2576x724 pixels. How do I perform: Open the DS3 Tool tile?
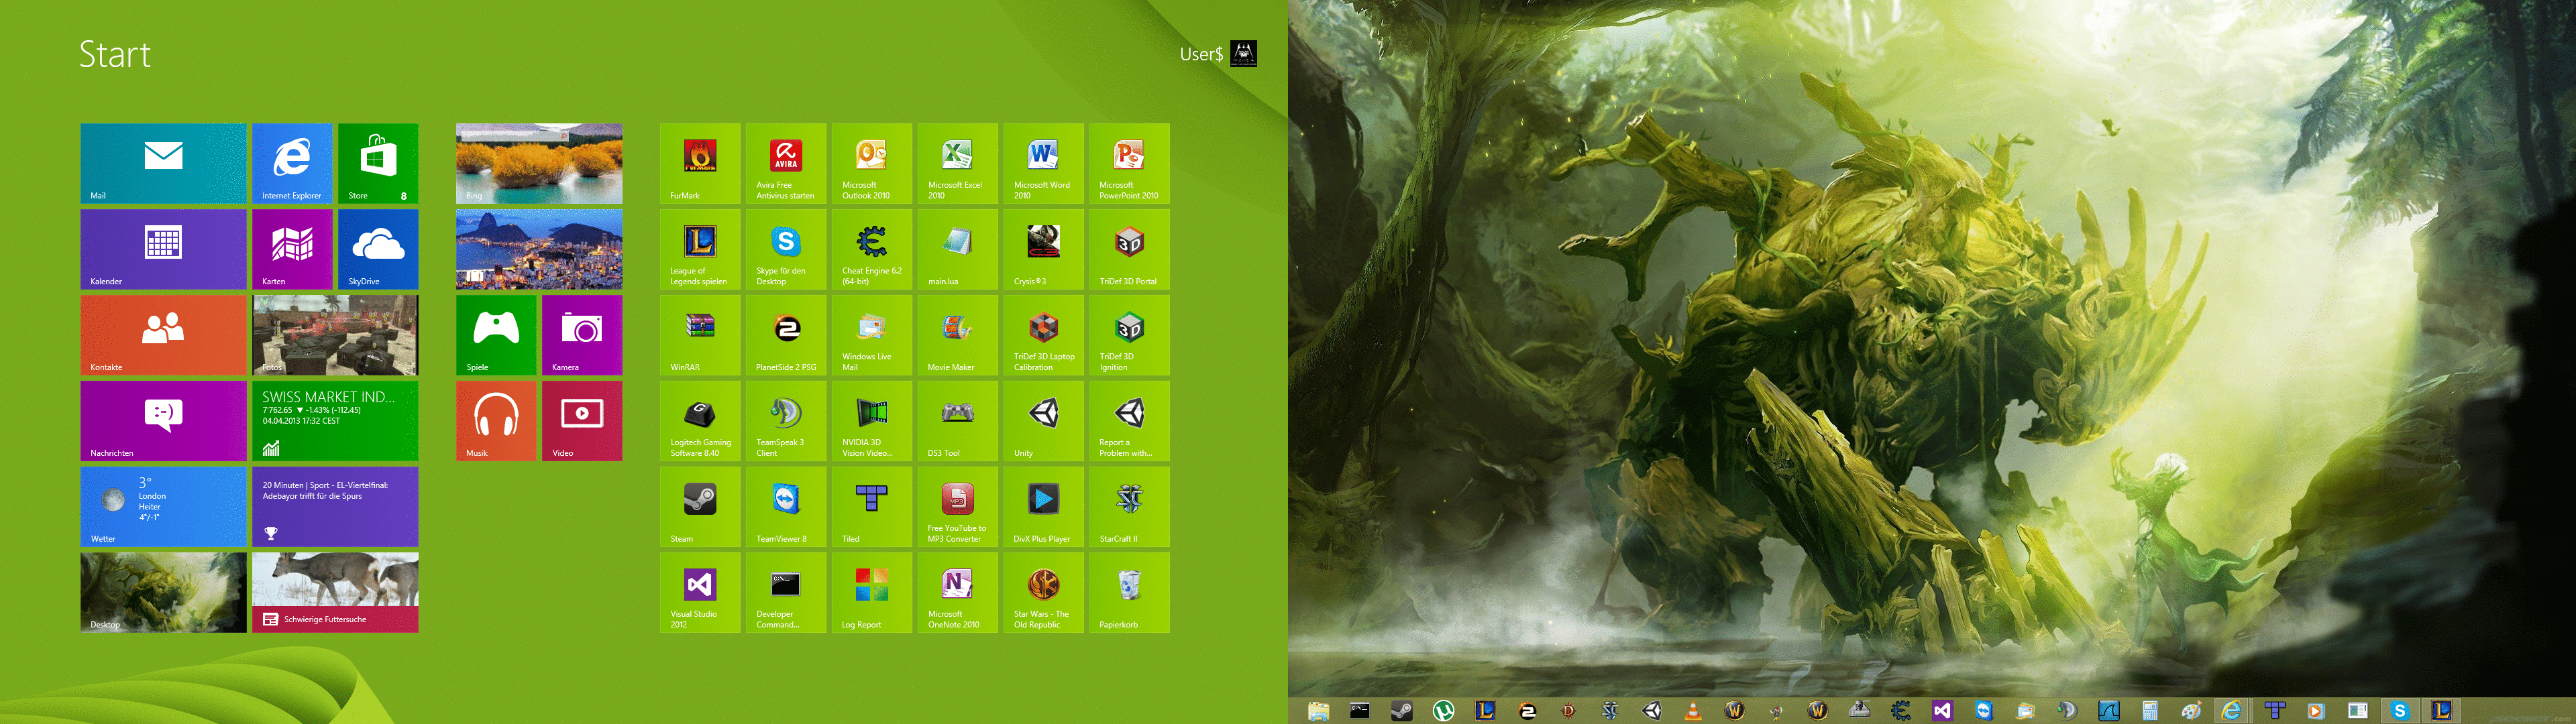tap(958, 421)
